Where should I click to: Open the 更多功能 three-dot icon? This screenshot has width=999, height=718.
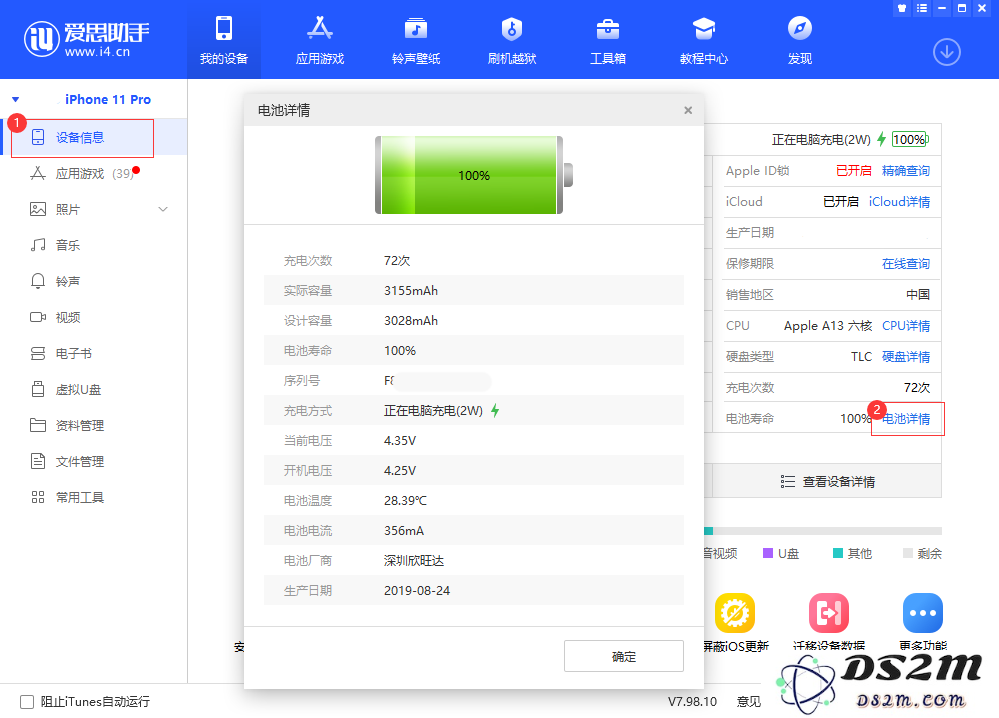[923, 613]
